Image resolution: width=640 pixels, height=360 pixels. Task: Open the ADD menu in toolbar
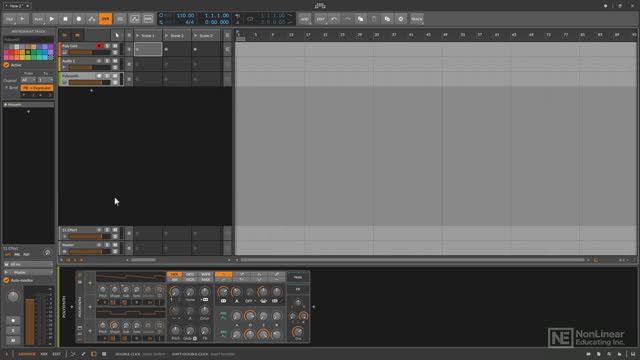coord(304,19)
